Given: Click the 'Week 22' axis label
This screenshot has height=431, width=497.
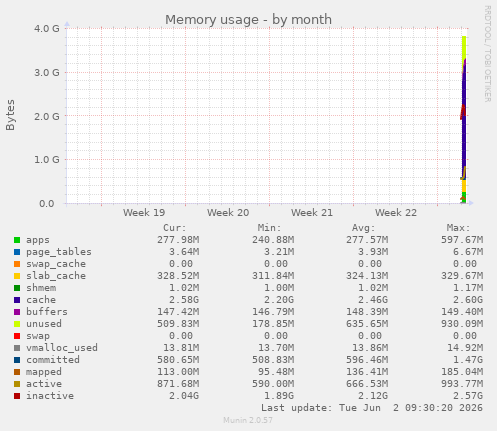Looking at the screenshot, I should coord(396,213).
